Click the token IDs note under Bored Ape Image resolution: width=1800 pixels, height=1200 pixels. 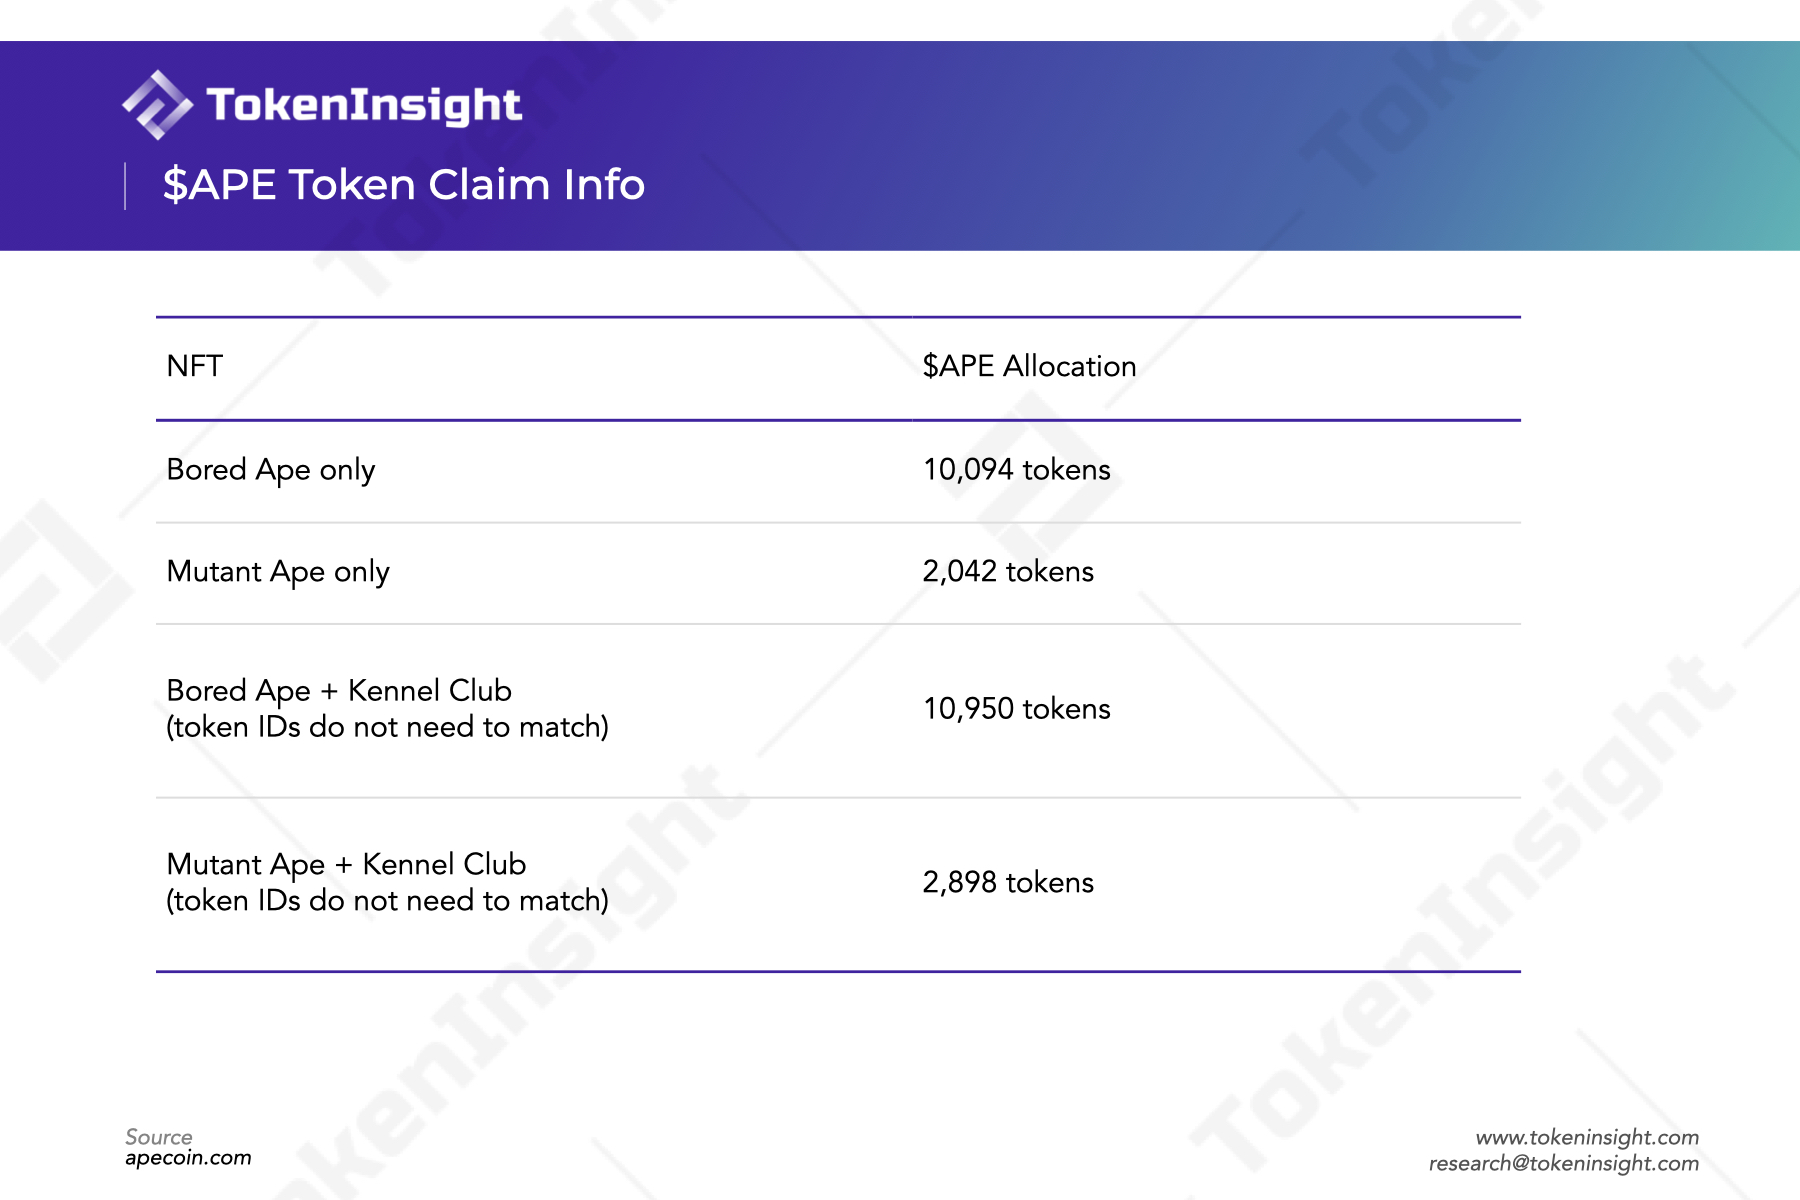(388, 727)
